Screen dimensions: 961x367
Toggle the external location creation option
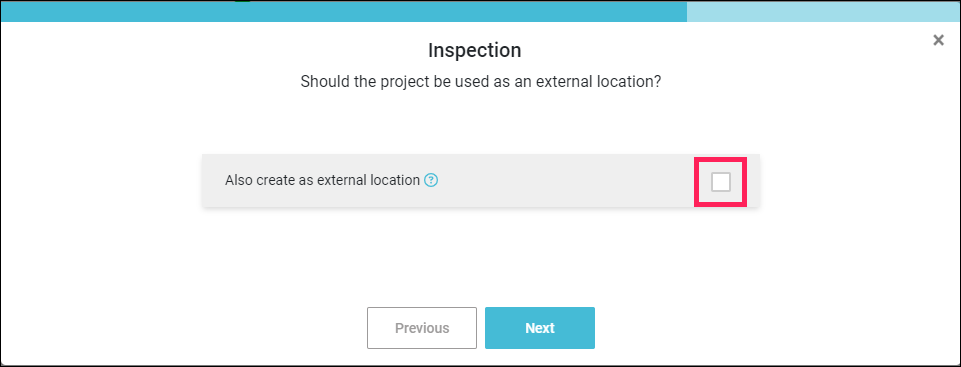tap(720, 181)
